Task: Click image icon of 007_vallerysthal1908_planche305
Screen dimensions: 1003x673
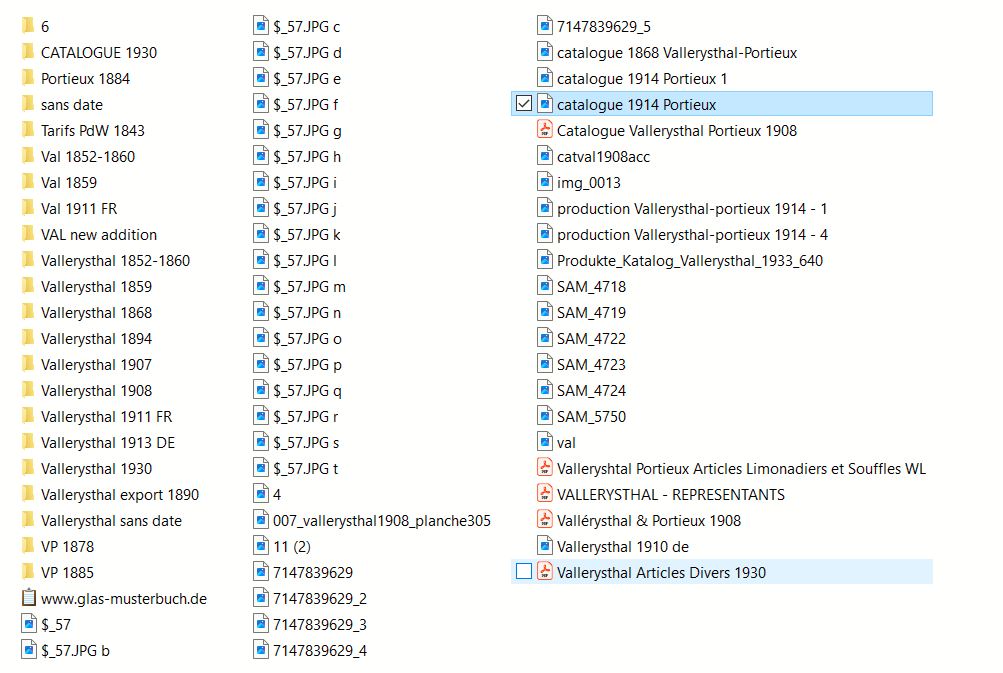Action: [x=260, y=519]
